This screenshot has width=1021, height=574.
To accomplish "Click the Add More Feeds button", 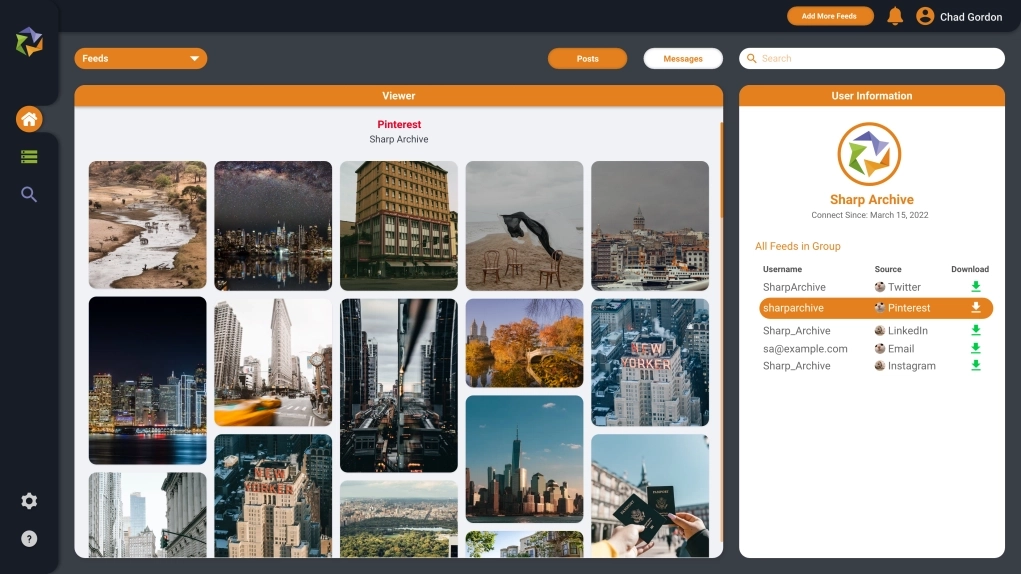I will (829, 16).
